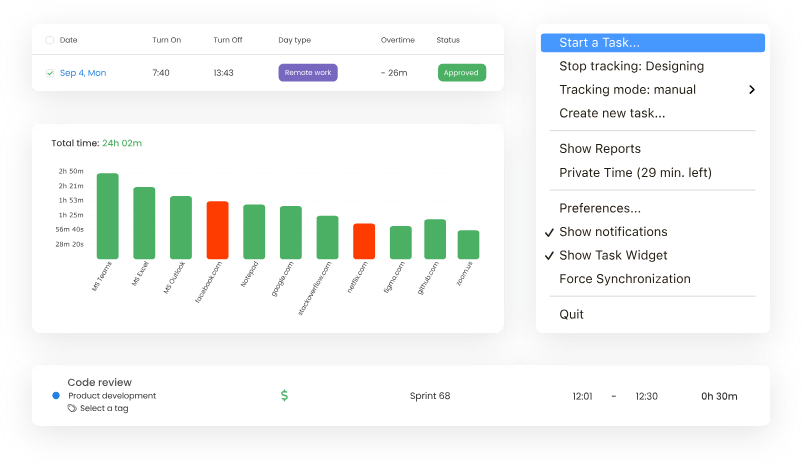
Task: Click the tag icon beside Select a tag
Action: tap(72, 408)
